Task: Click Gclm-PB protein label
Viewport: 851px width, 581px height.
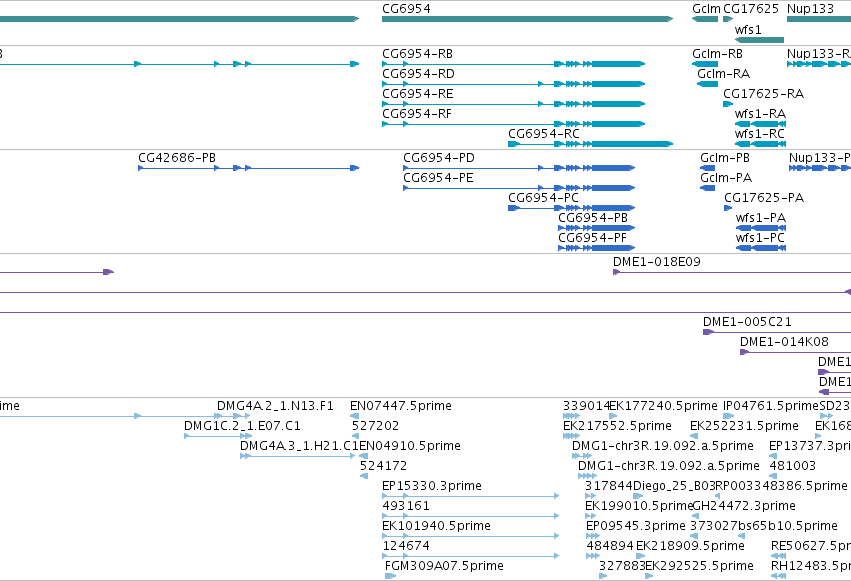Action: click(x=725, y=158)
